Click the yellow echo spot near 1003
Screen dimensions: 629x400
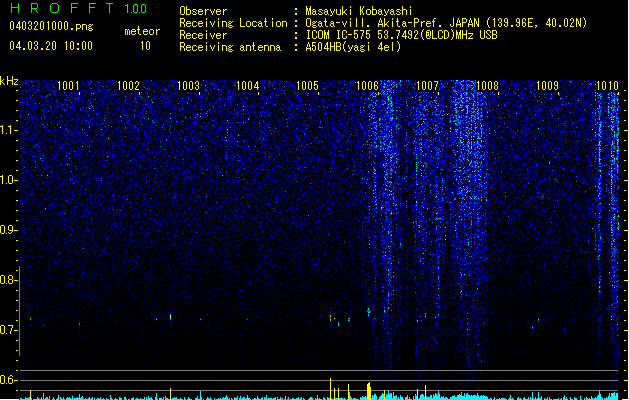coord(170,317)
